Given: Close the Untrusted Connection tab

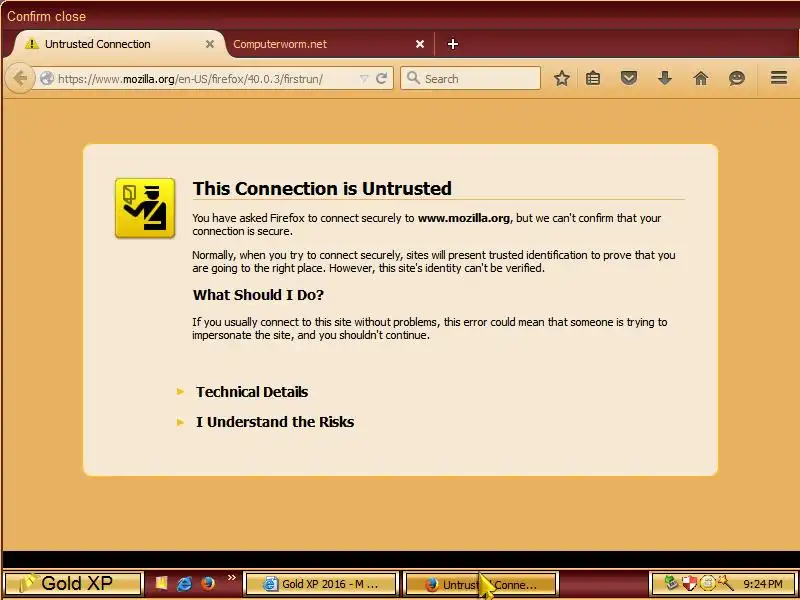Looking at the screenshot, I should click(x=210, y=44).
